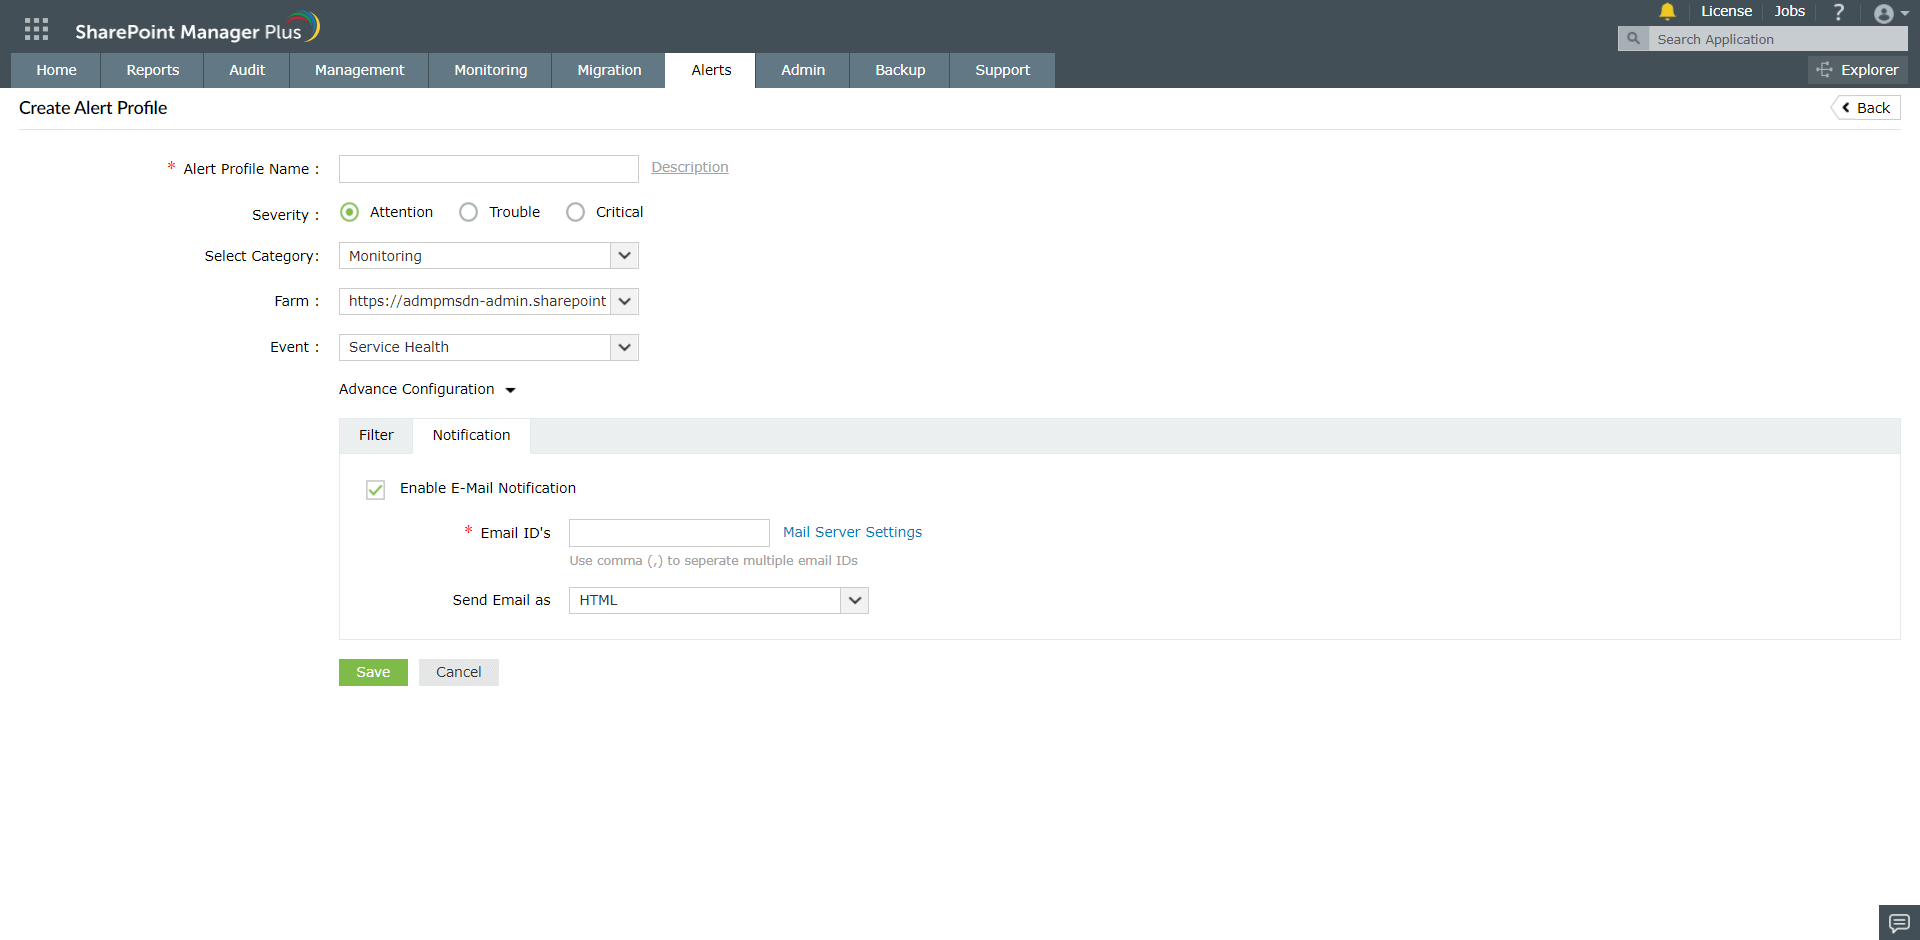The width and height of the screenshot is (1920, 940).
Task: Open the Send Email as dropdown
Action: 854,600
